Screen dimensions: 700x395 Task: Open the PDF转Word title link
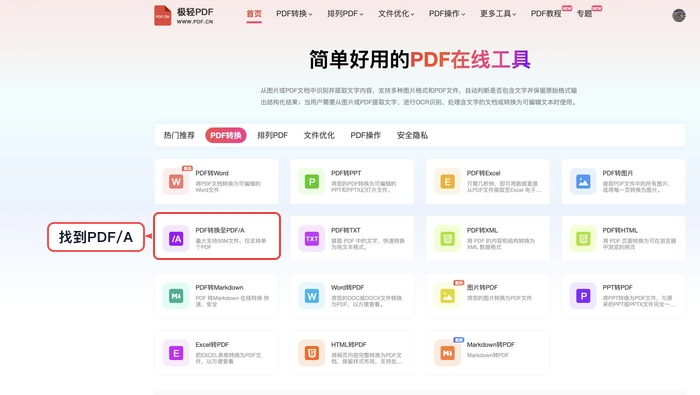pos(212,173)
